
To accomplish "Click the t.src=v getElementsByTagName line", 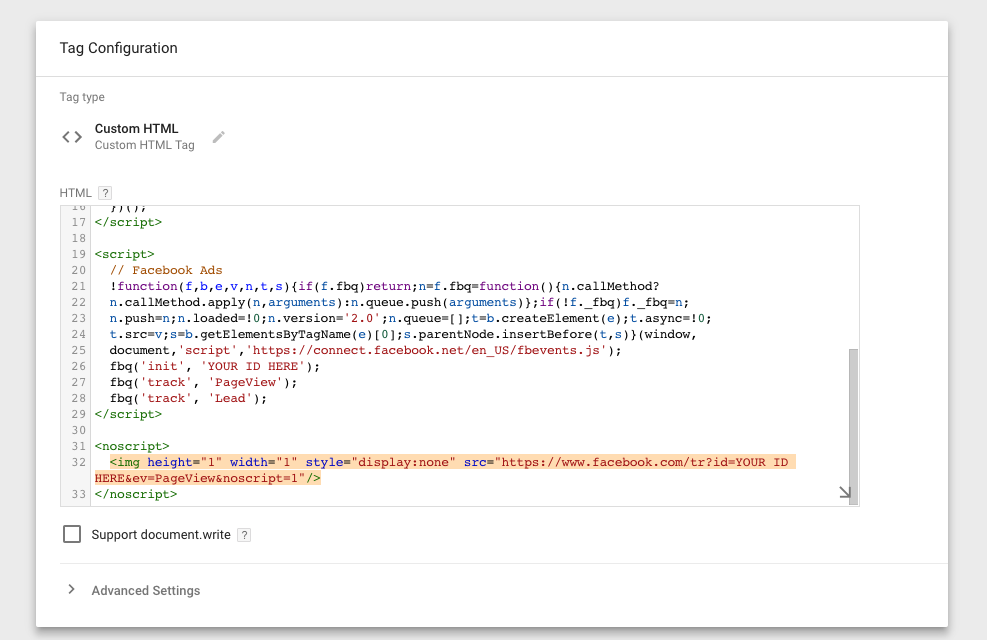I will (403, 334).
